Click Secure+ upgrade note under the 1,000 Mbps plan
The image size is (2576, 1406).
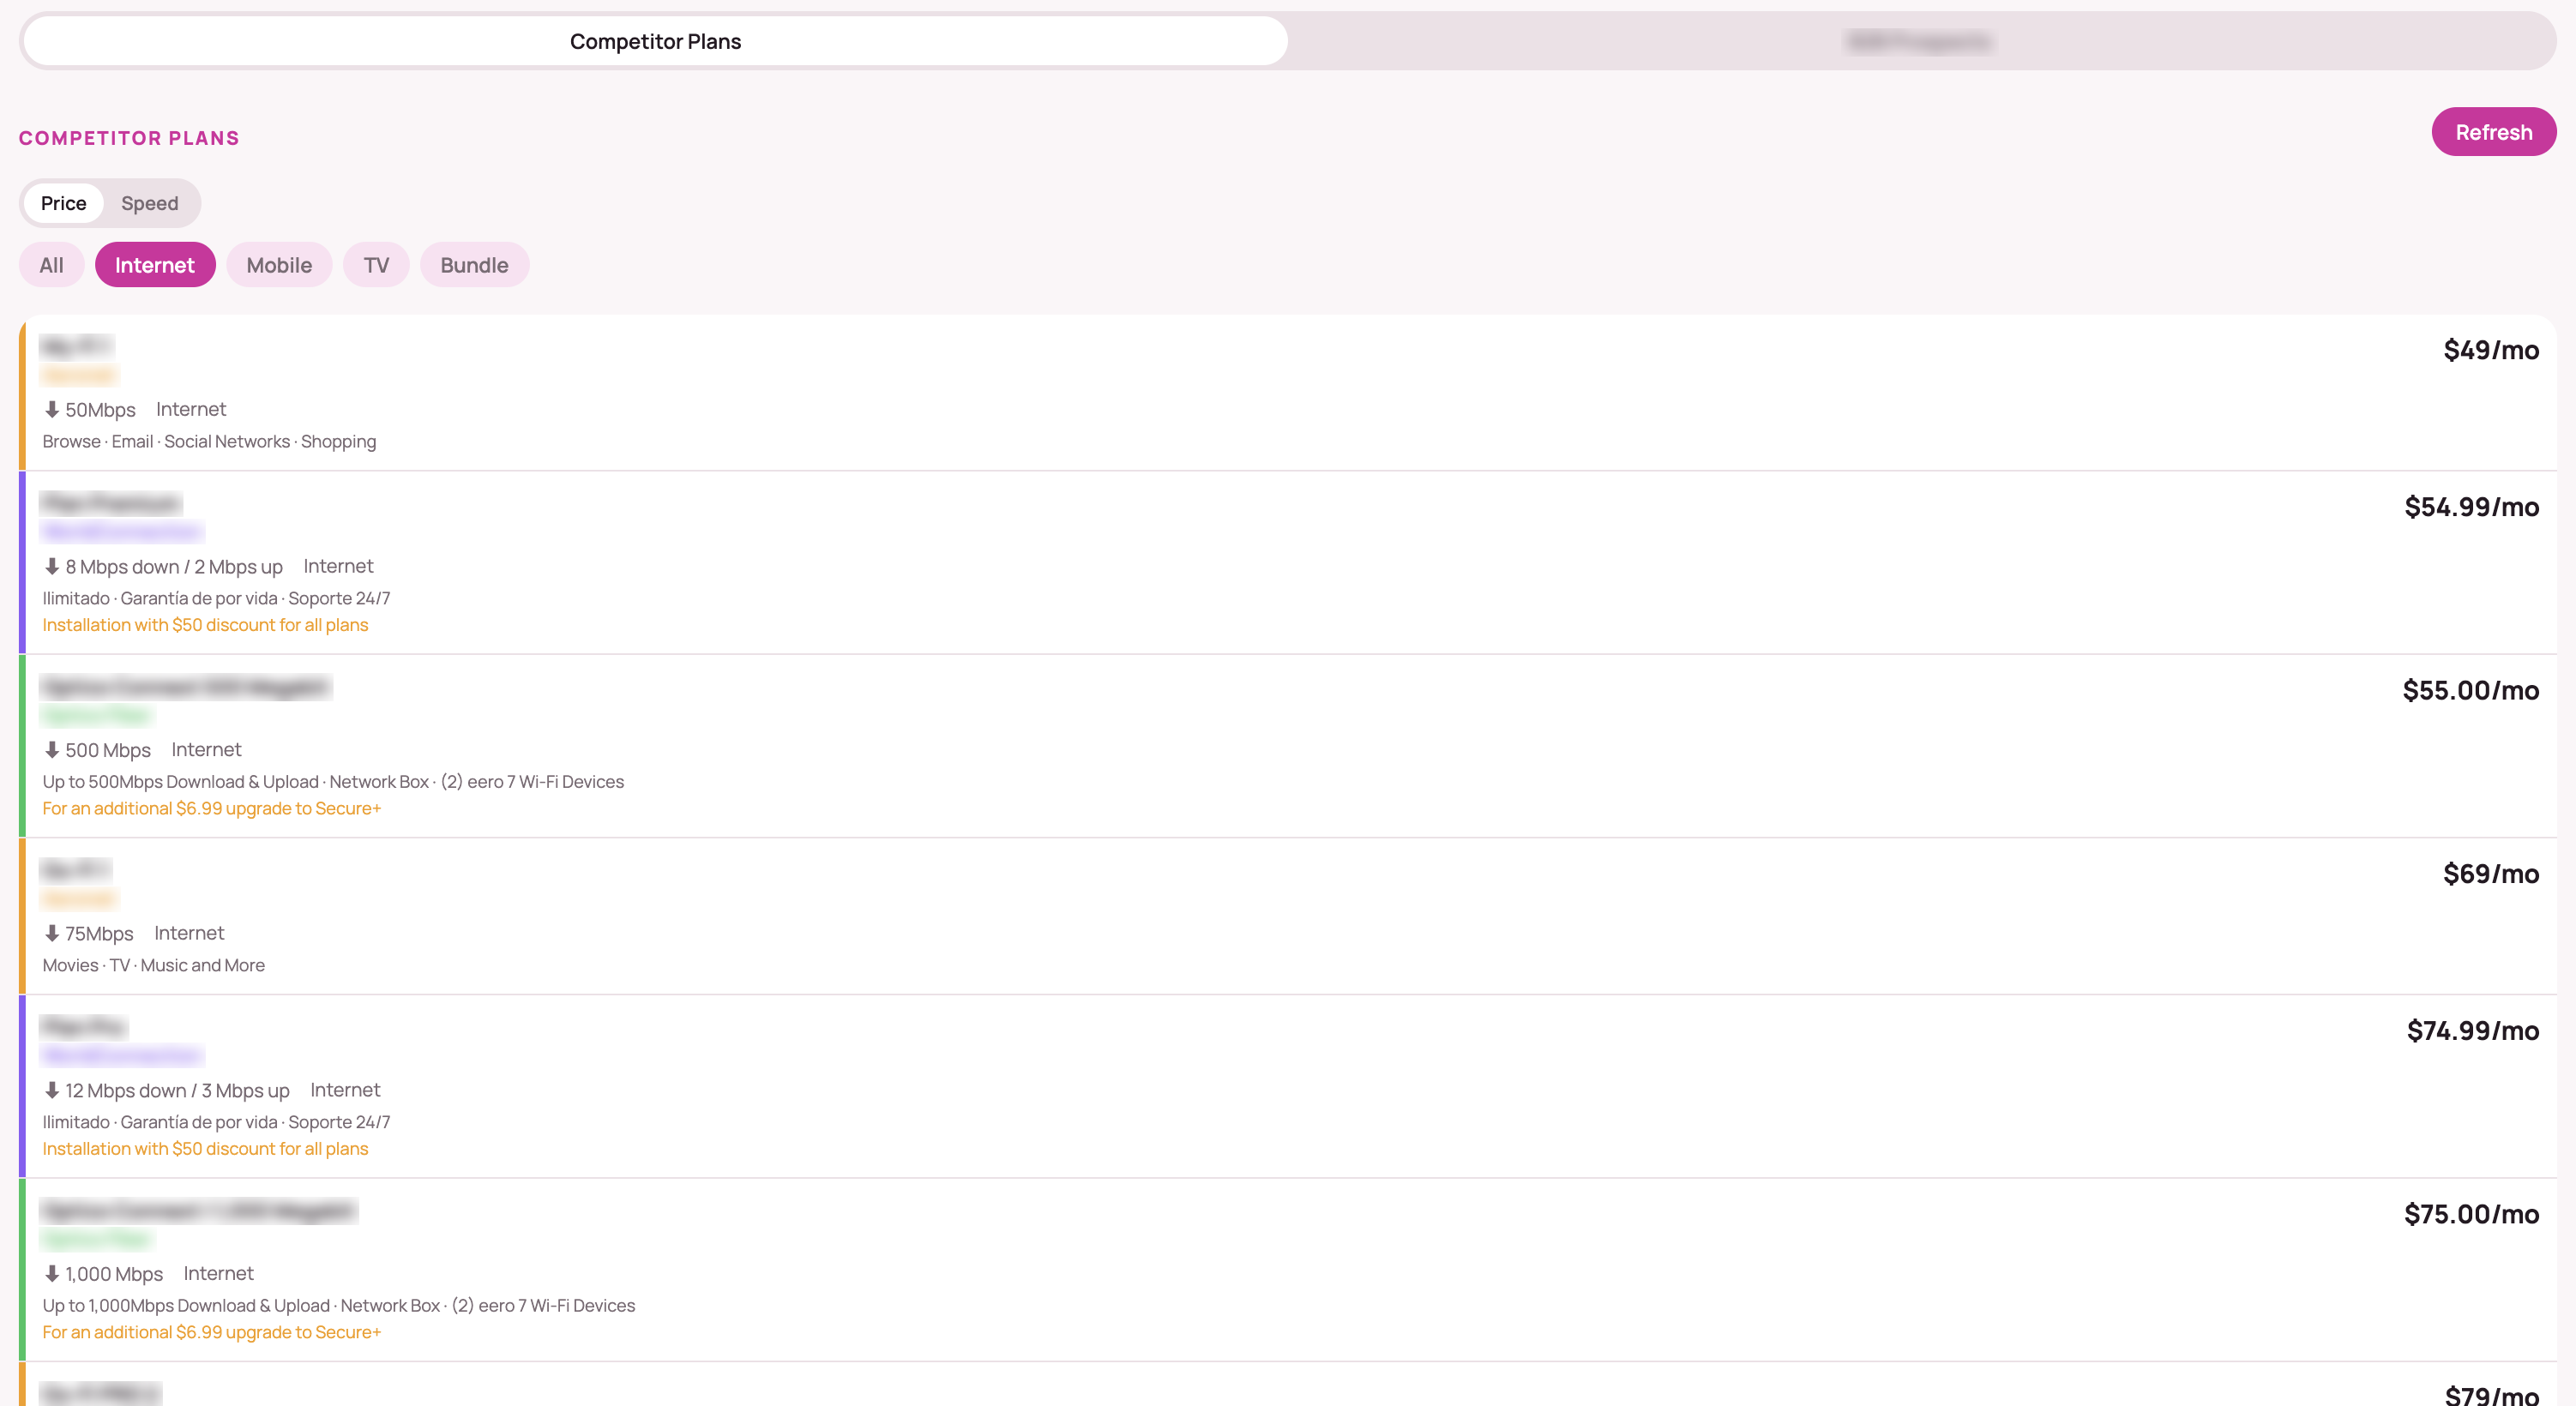click(x=212, y=1332)
